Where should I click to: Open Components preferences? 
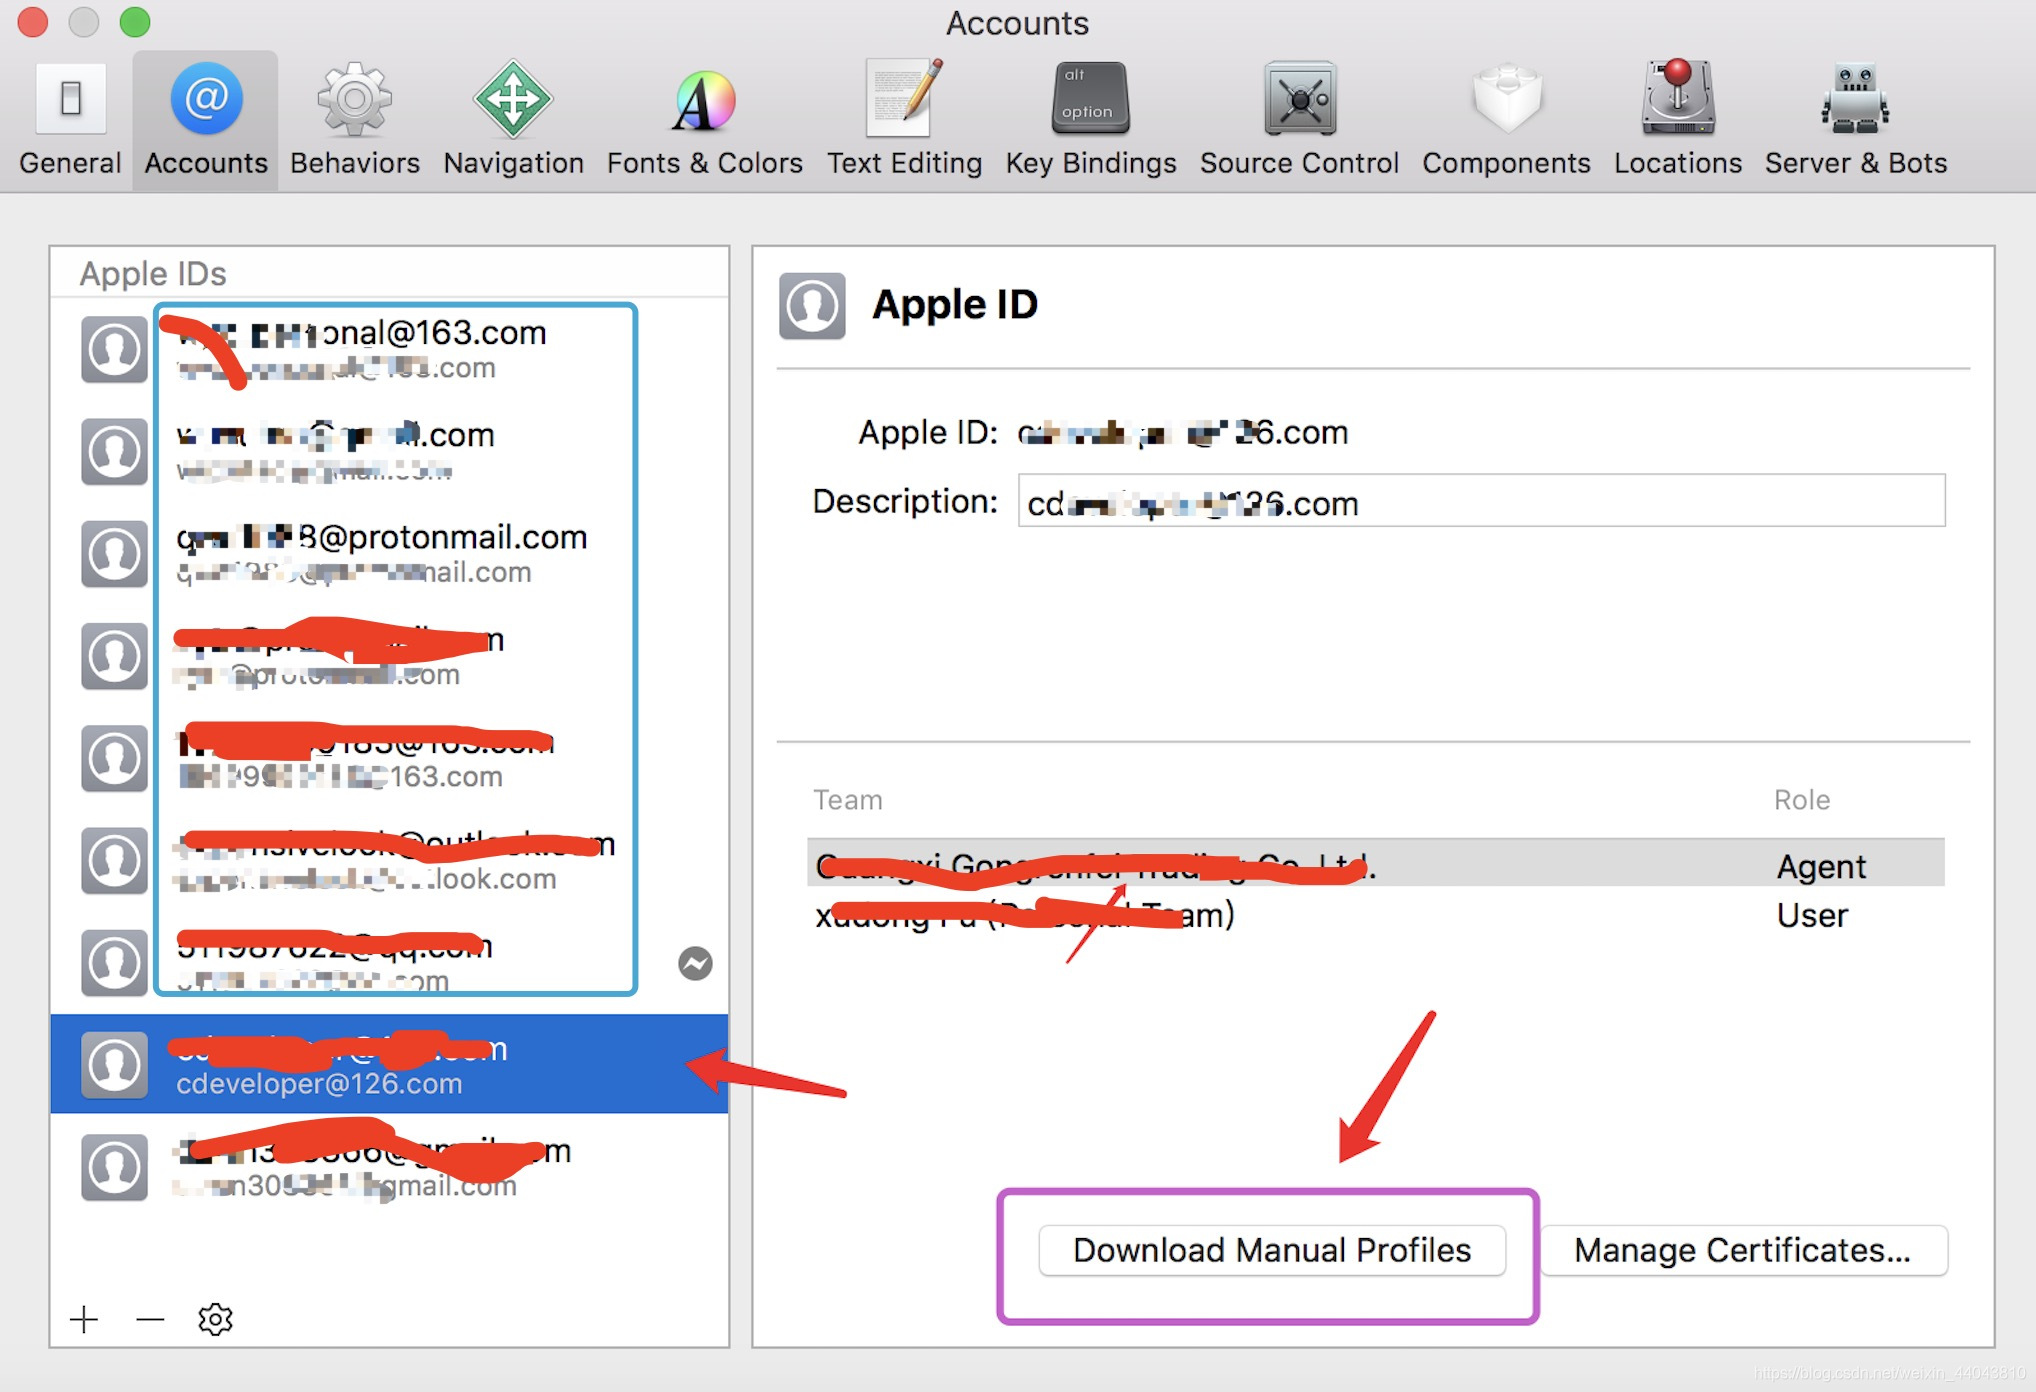pyautogui.click(x=1506, y=120)
